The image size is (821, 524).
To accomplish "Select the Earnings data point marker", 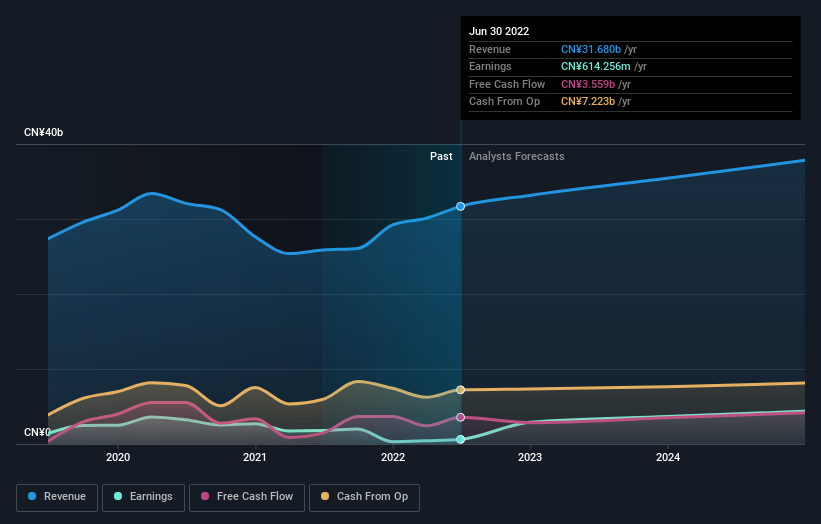I will click(x=460, y=439).
